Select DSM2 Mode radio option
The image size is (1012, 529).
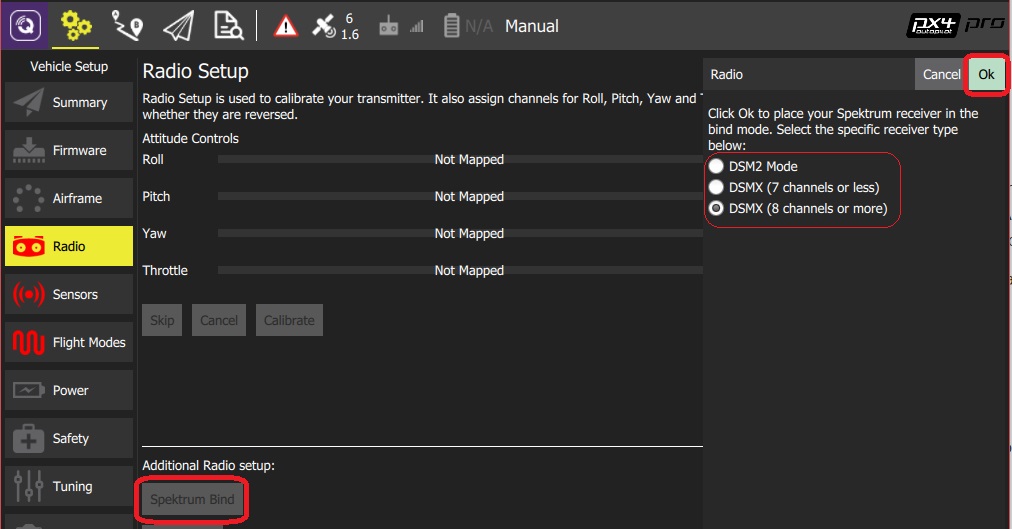click(x=716, y=167)
